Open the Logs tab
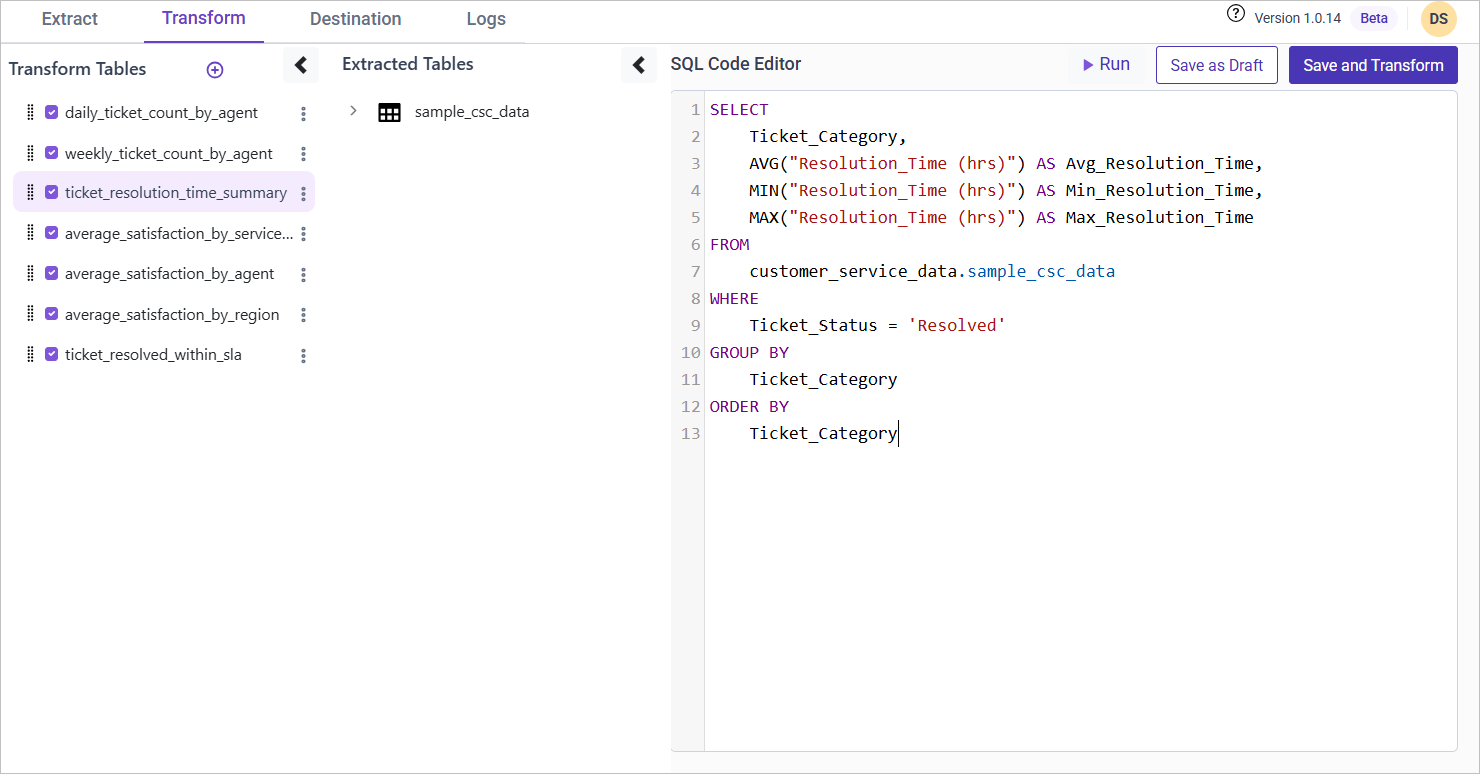Viewport: 1480px width, 774px height. point(486,19)
